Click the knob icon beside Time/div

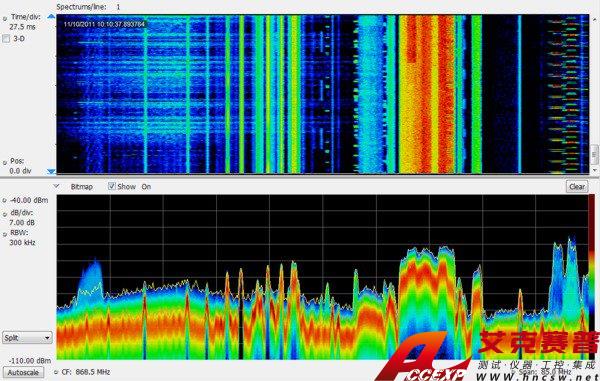pos(5,18)
